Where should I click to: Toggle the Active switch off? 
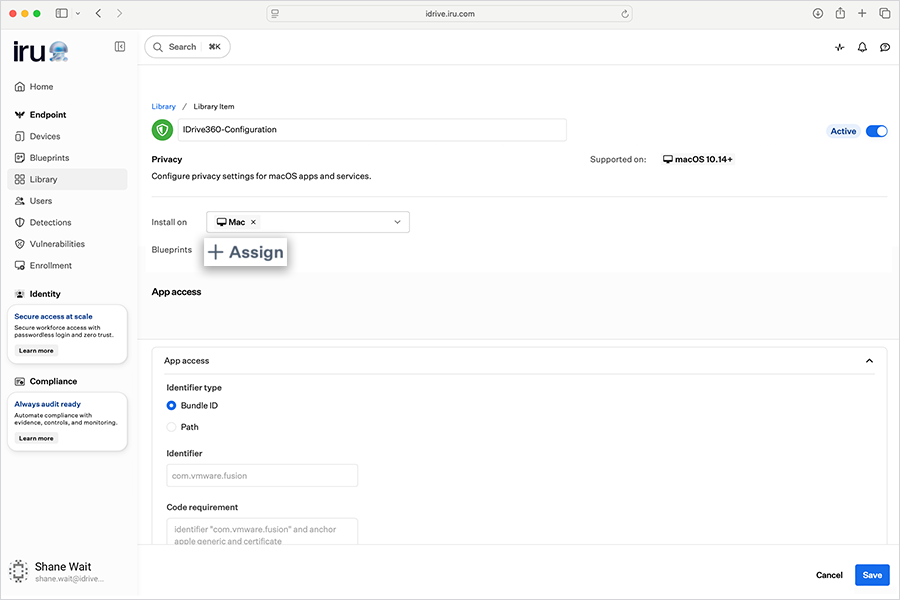point(876,131)
